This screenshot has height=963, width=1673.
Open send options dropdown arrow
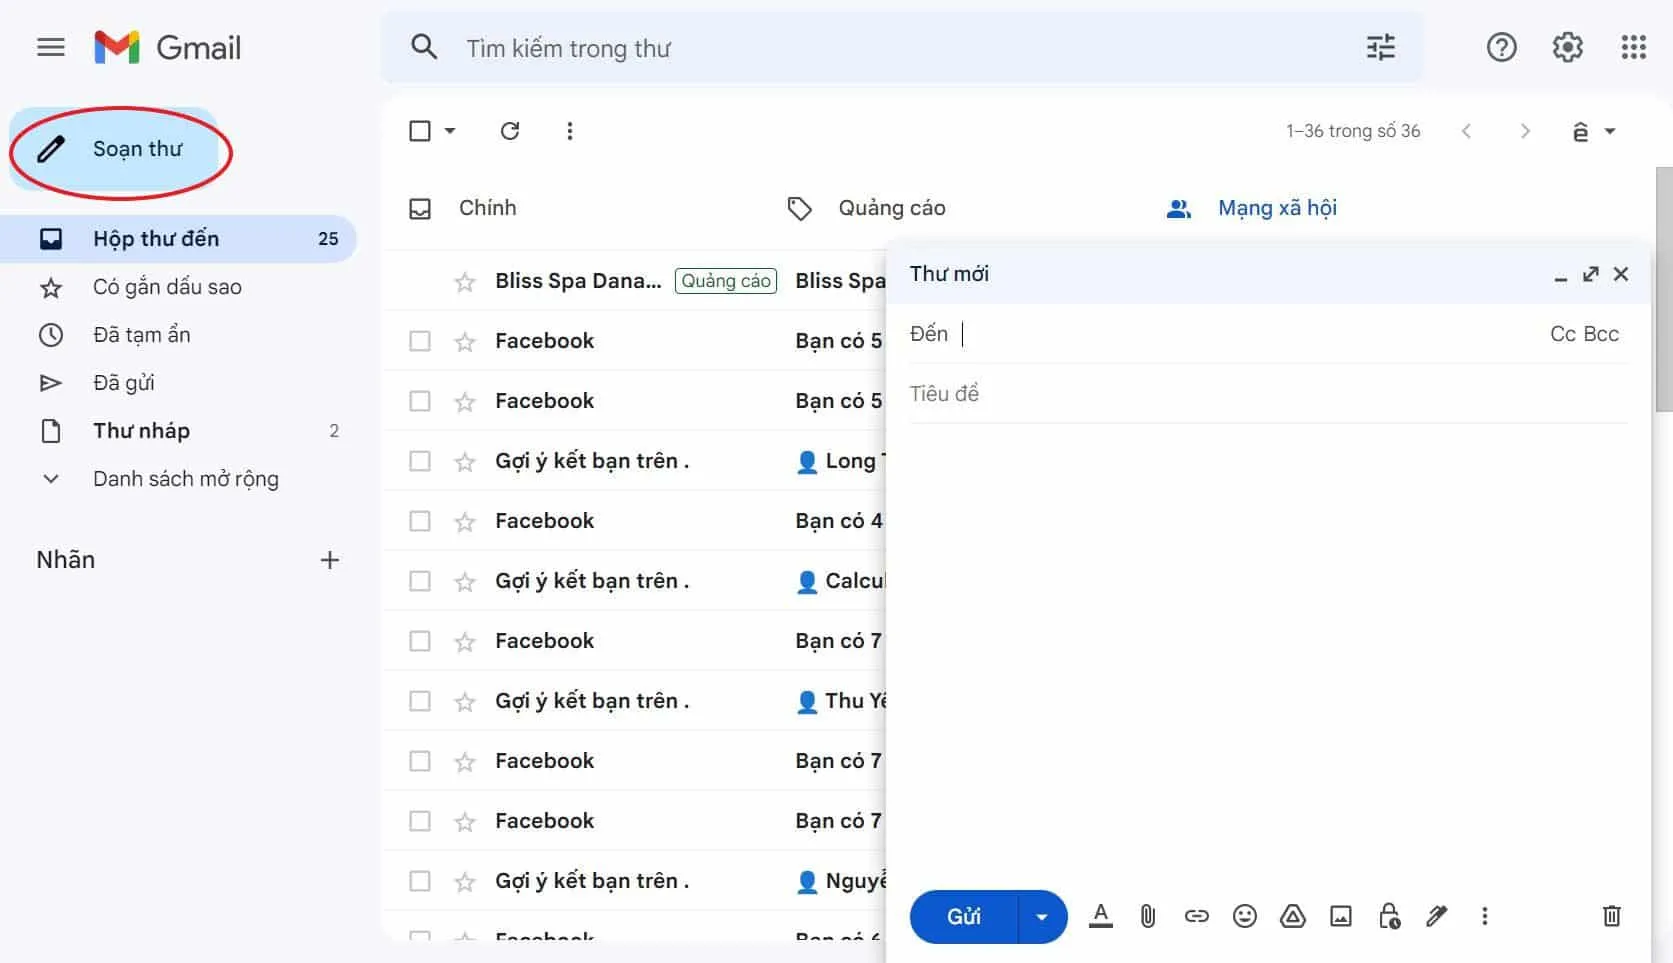pos(1042,916)
